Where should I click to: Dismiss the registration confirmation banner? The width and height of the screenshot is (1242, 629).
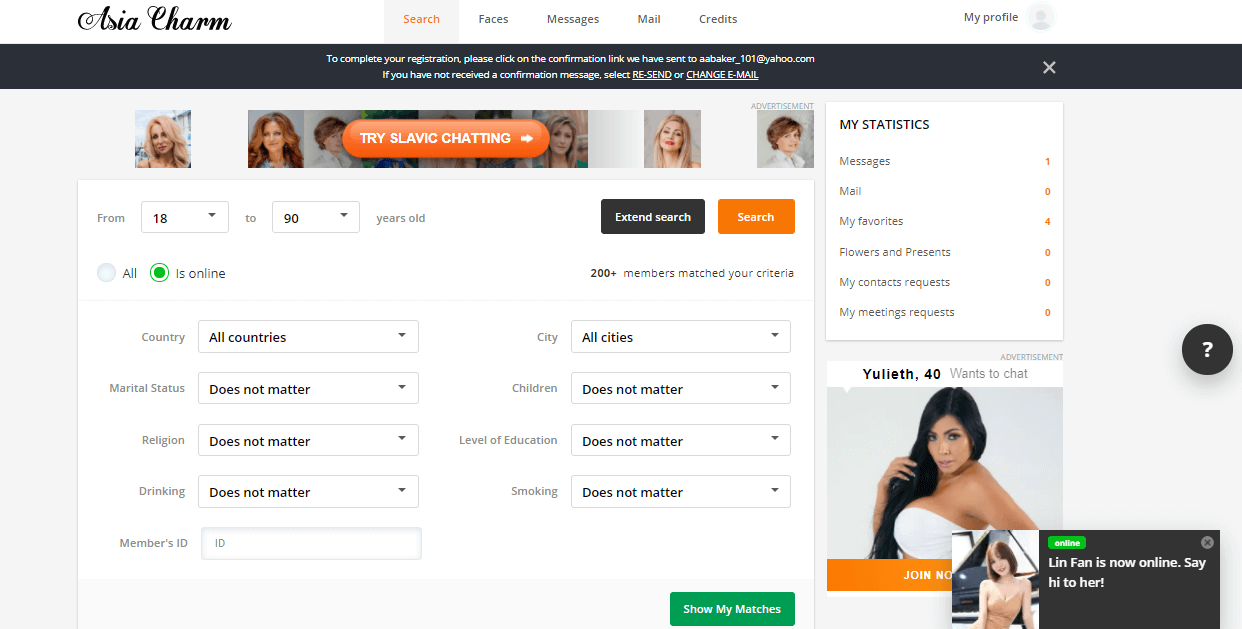(x=1049, y=67)
